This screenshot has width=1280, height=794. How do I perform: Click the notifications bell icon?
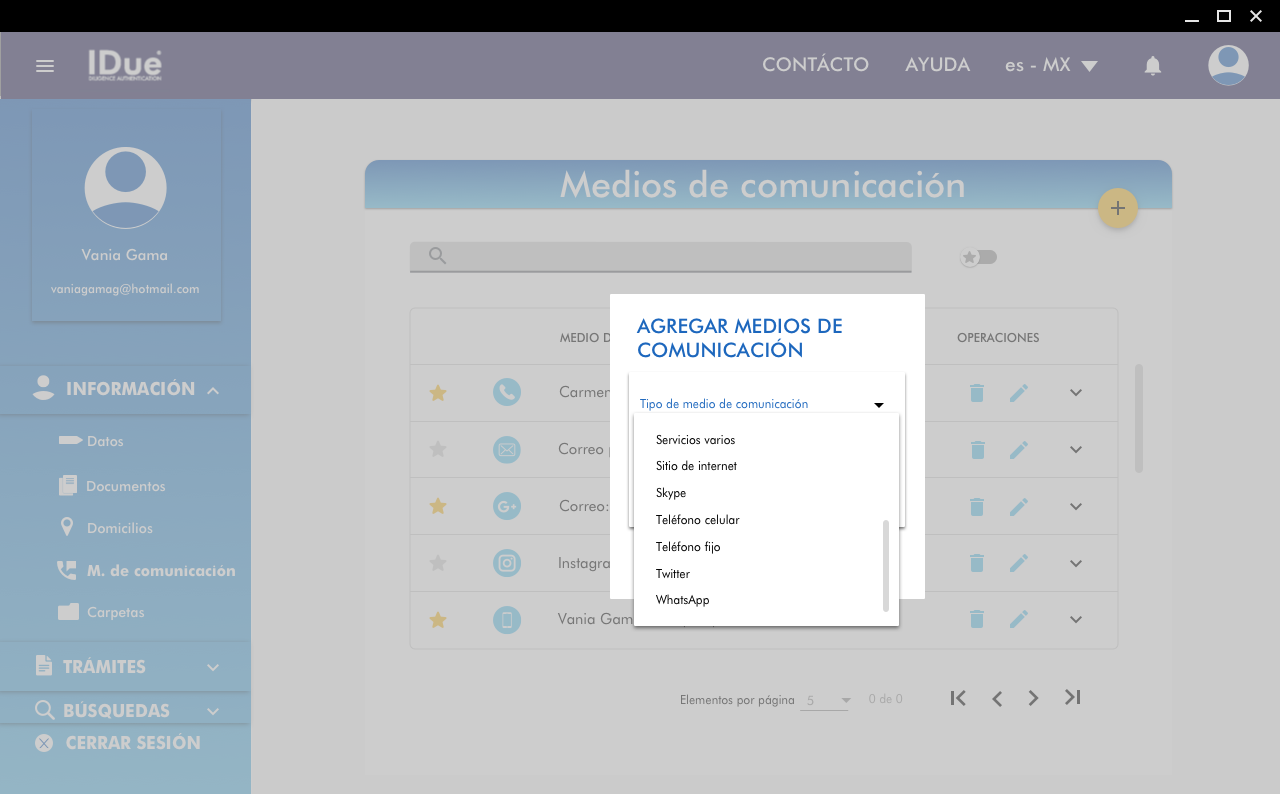(x=1152, y=66)
